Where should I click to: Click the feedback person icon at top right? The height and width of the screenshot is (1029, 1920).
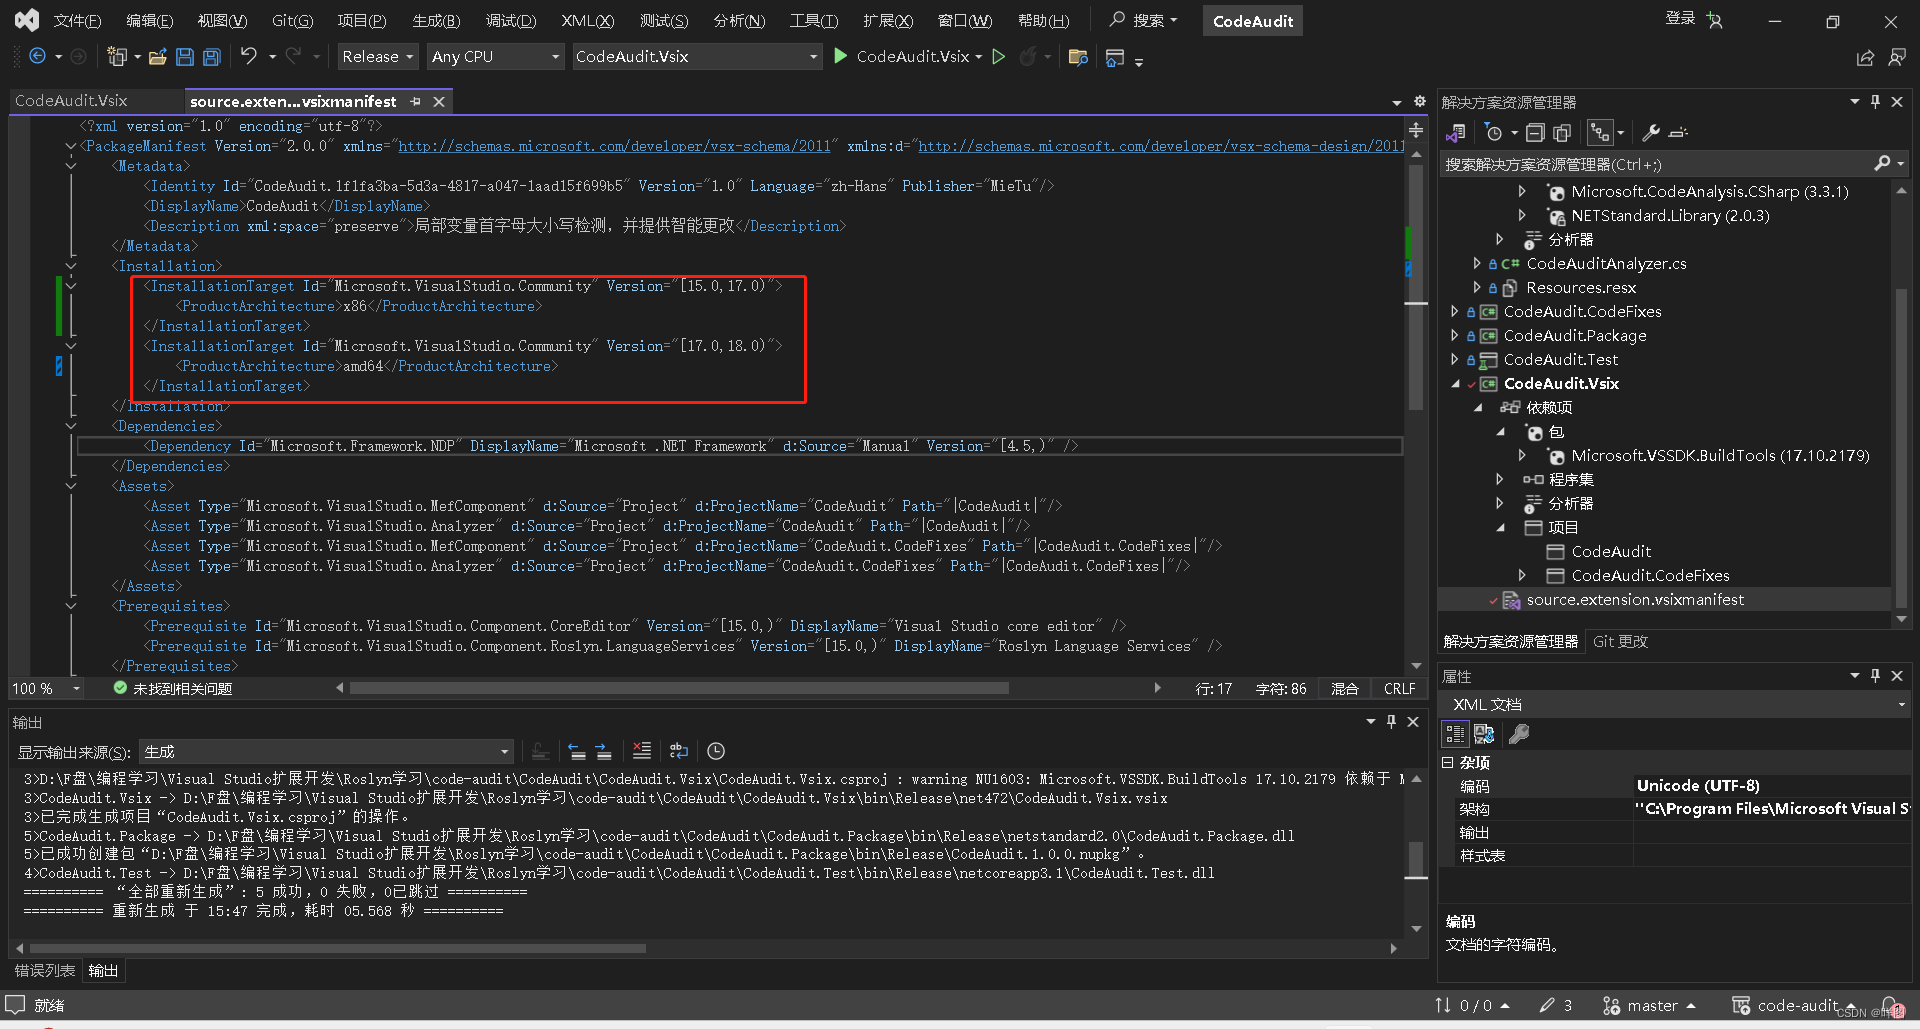click(1896, 58)
